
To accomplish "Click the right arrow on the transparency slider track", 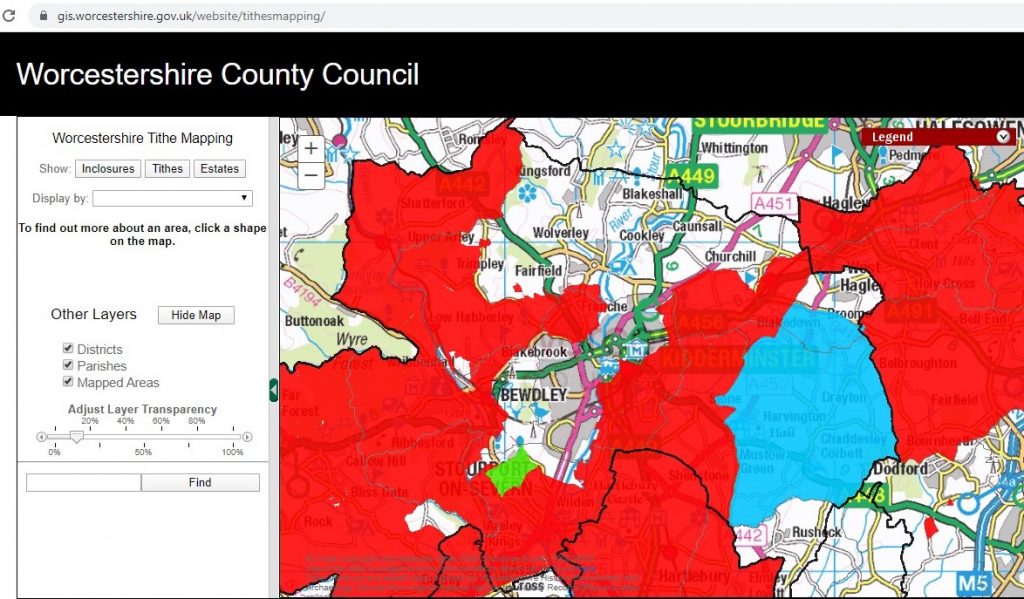I will (x=247, y=436).
